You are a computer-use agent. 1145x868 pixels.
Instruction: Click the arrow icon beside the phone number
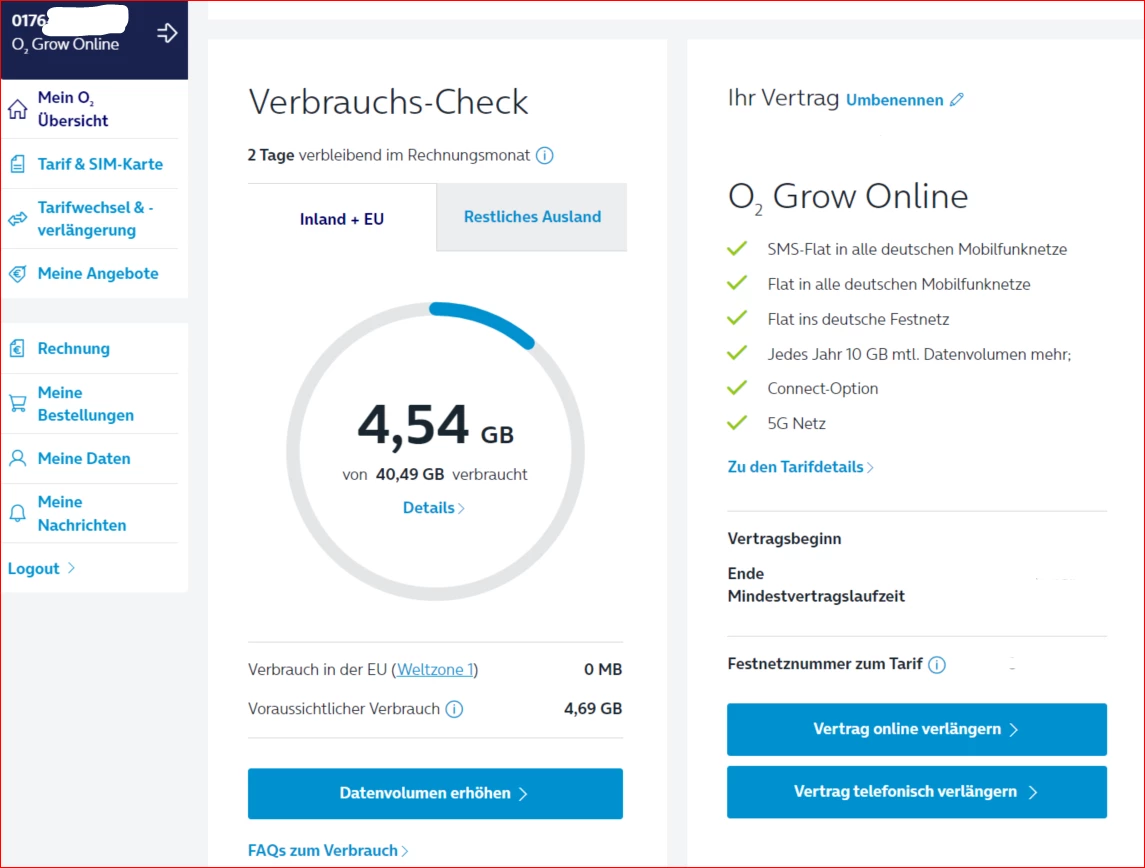(x=167, y=33)
